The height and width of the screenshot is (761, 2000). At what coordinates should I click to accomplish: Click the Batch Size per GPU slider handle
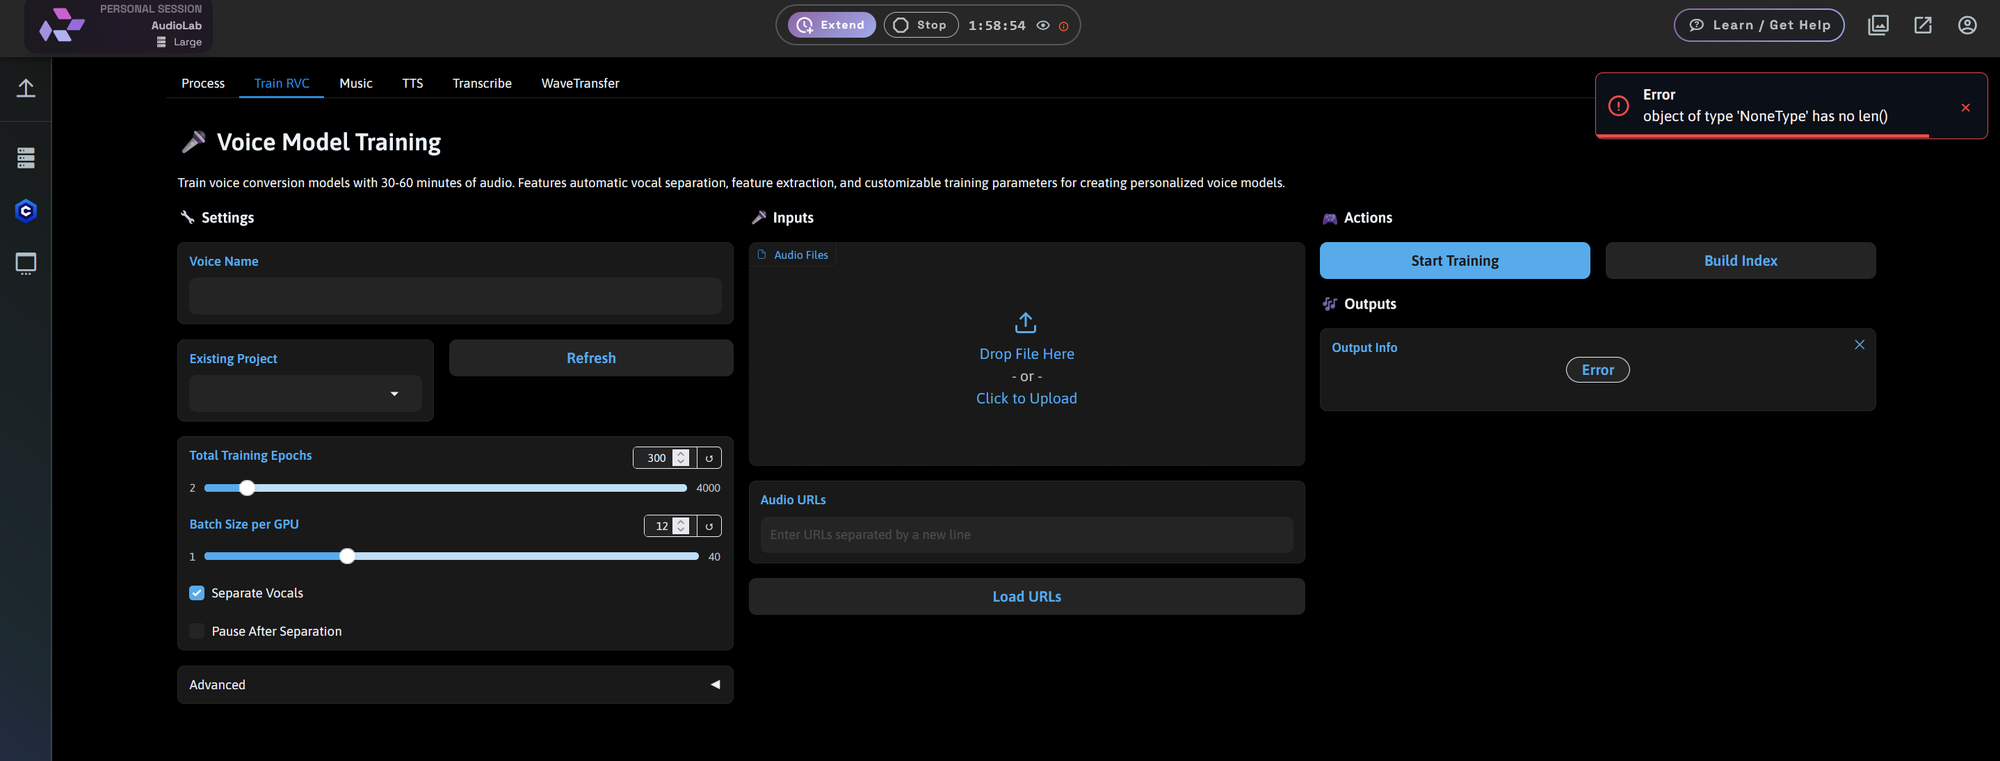347,556
